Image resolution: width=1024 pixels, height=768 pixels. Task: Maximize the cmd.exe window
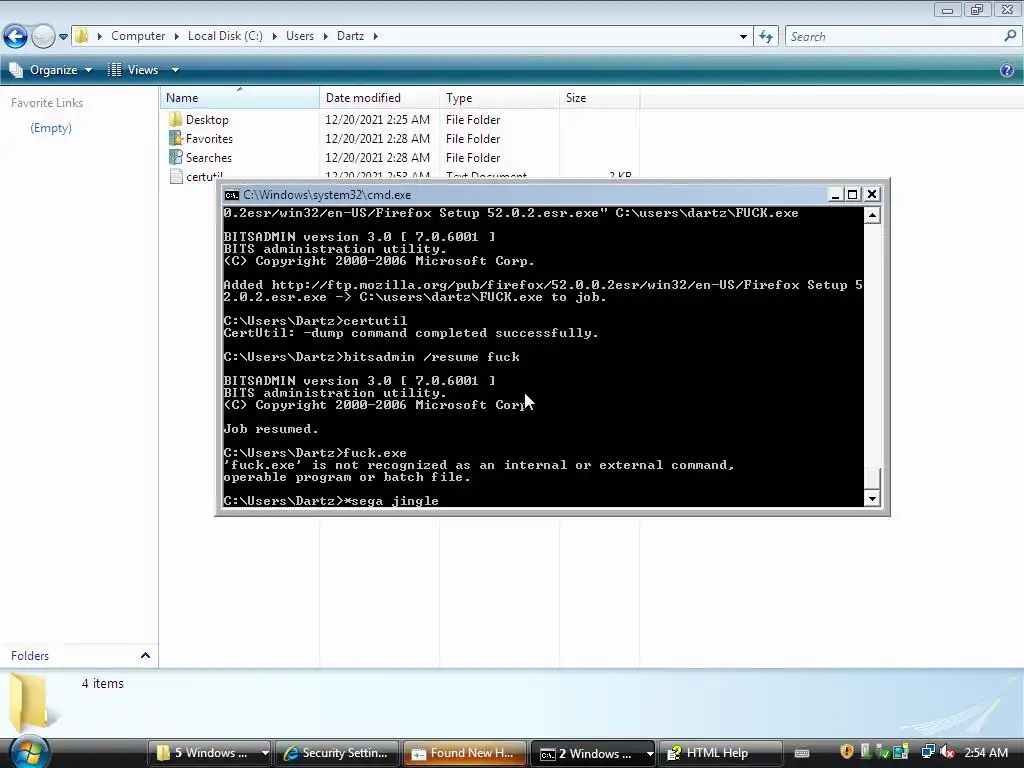[852, 195]
